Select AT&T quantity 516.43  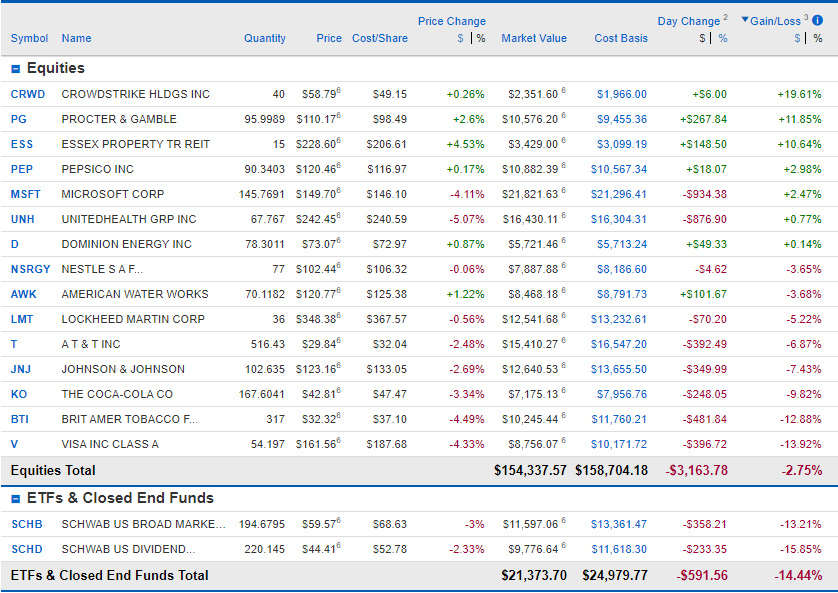[x=268, y=345]
